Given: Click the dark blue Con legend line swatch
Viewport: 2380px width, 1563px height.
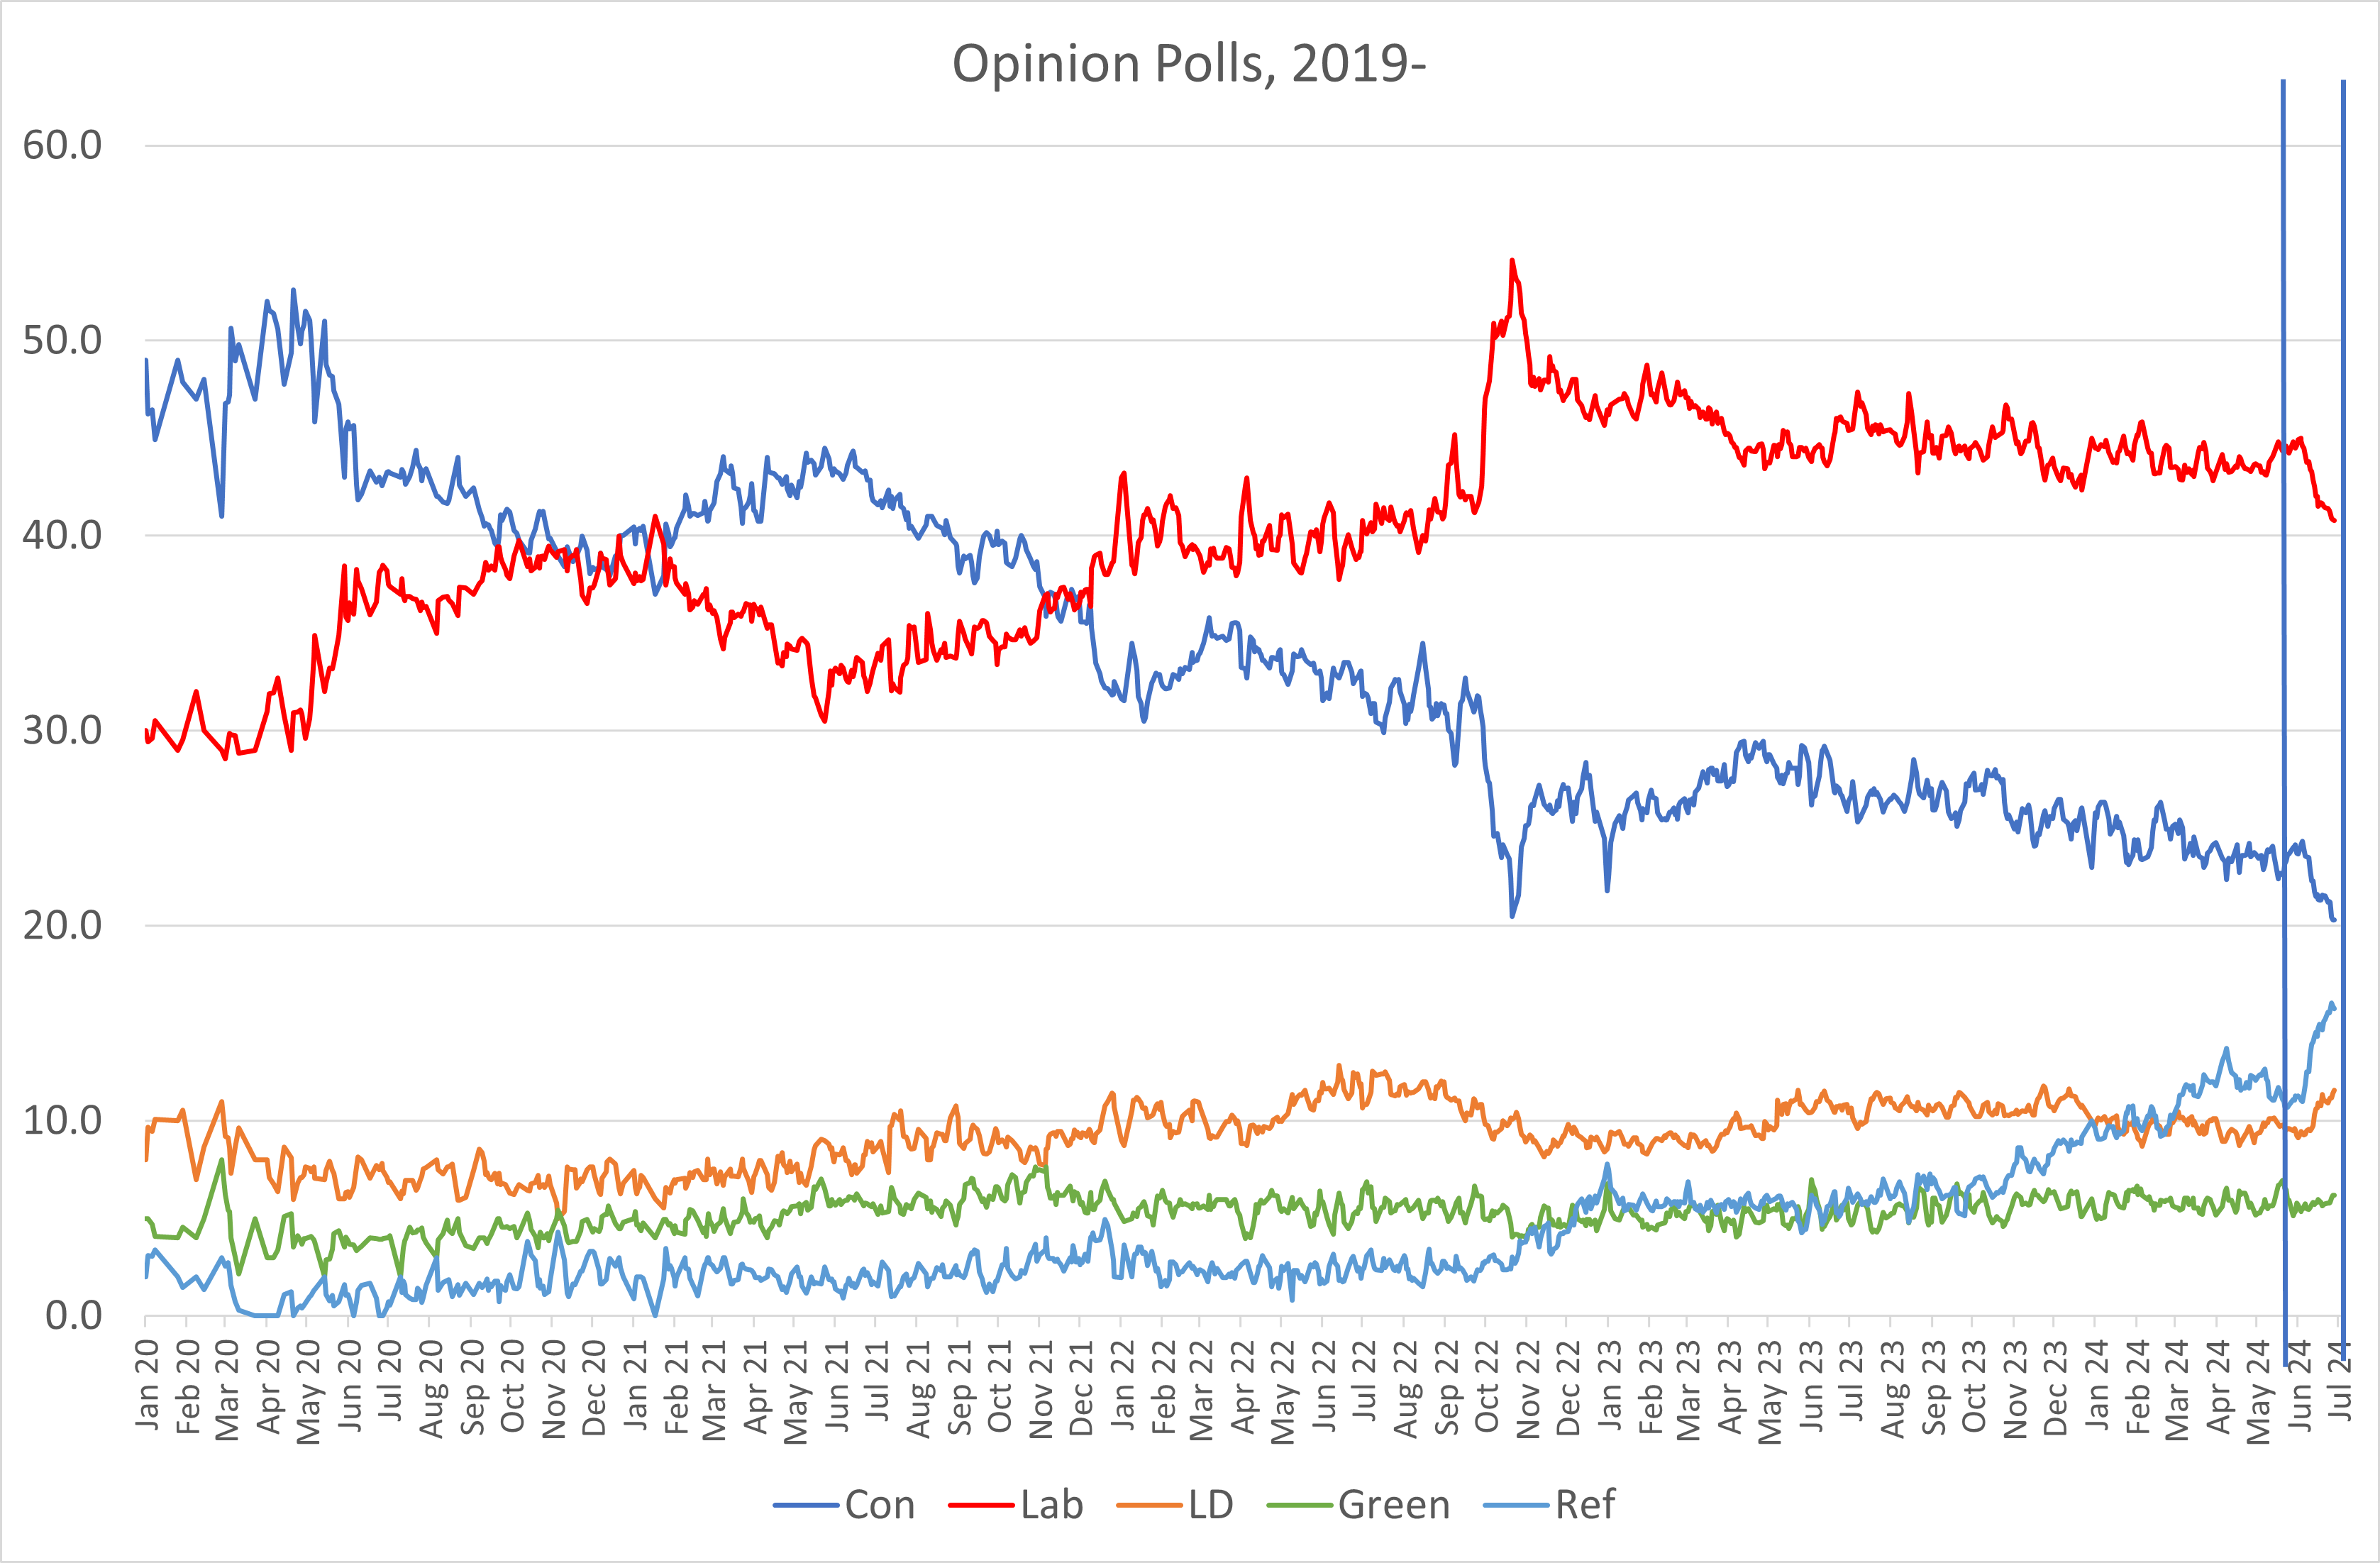Looking at the screenshot, I should click(805, 1505).
